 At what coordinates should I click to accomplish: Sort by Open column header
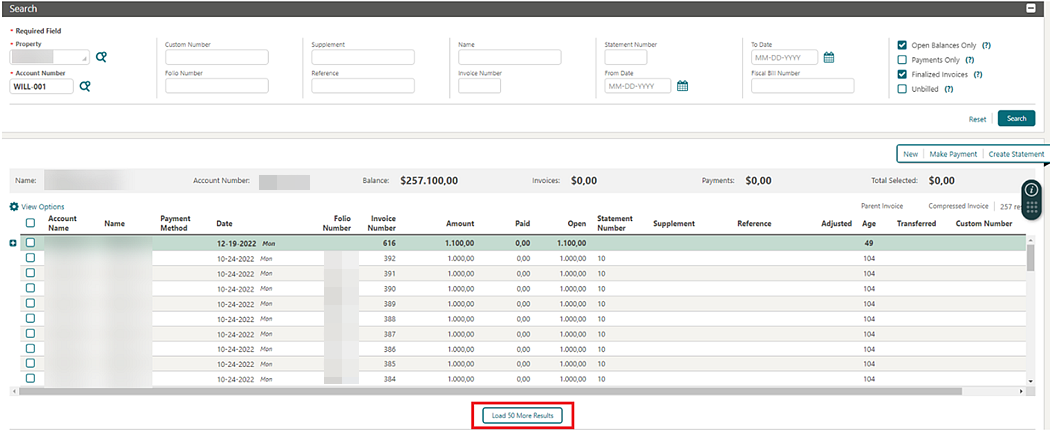577,224
